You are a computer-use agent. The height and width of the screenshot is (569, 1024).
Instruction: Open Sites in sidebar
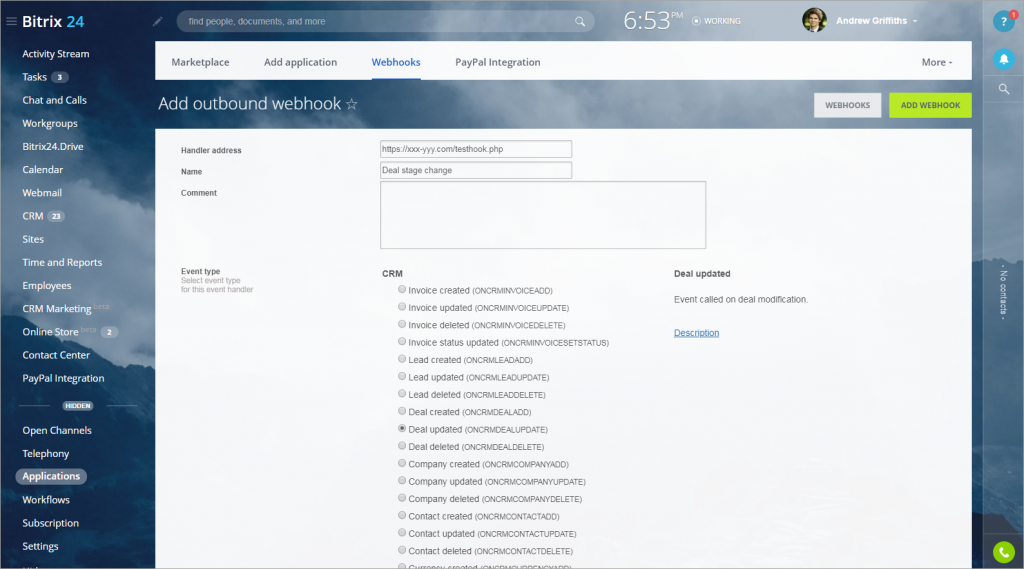click(x=33, y=239)
